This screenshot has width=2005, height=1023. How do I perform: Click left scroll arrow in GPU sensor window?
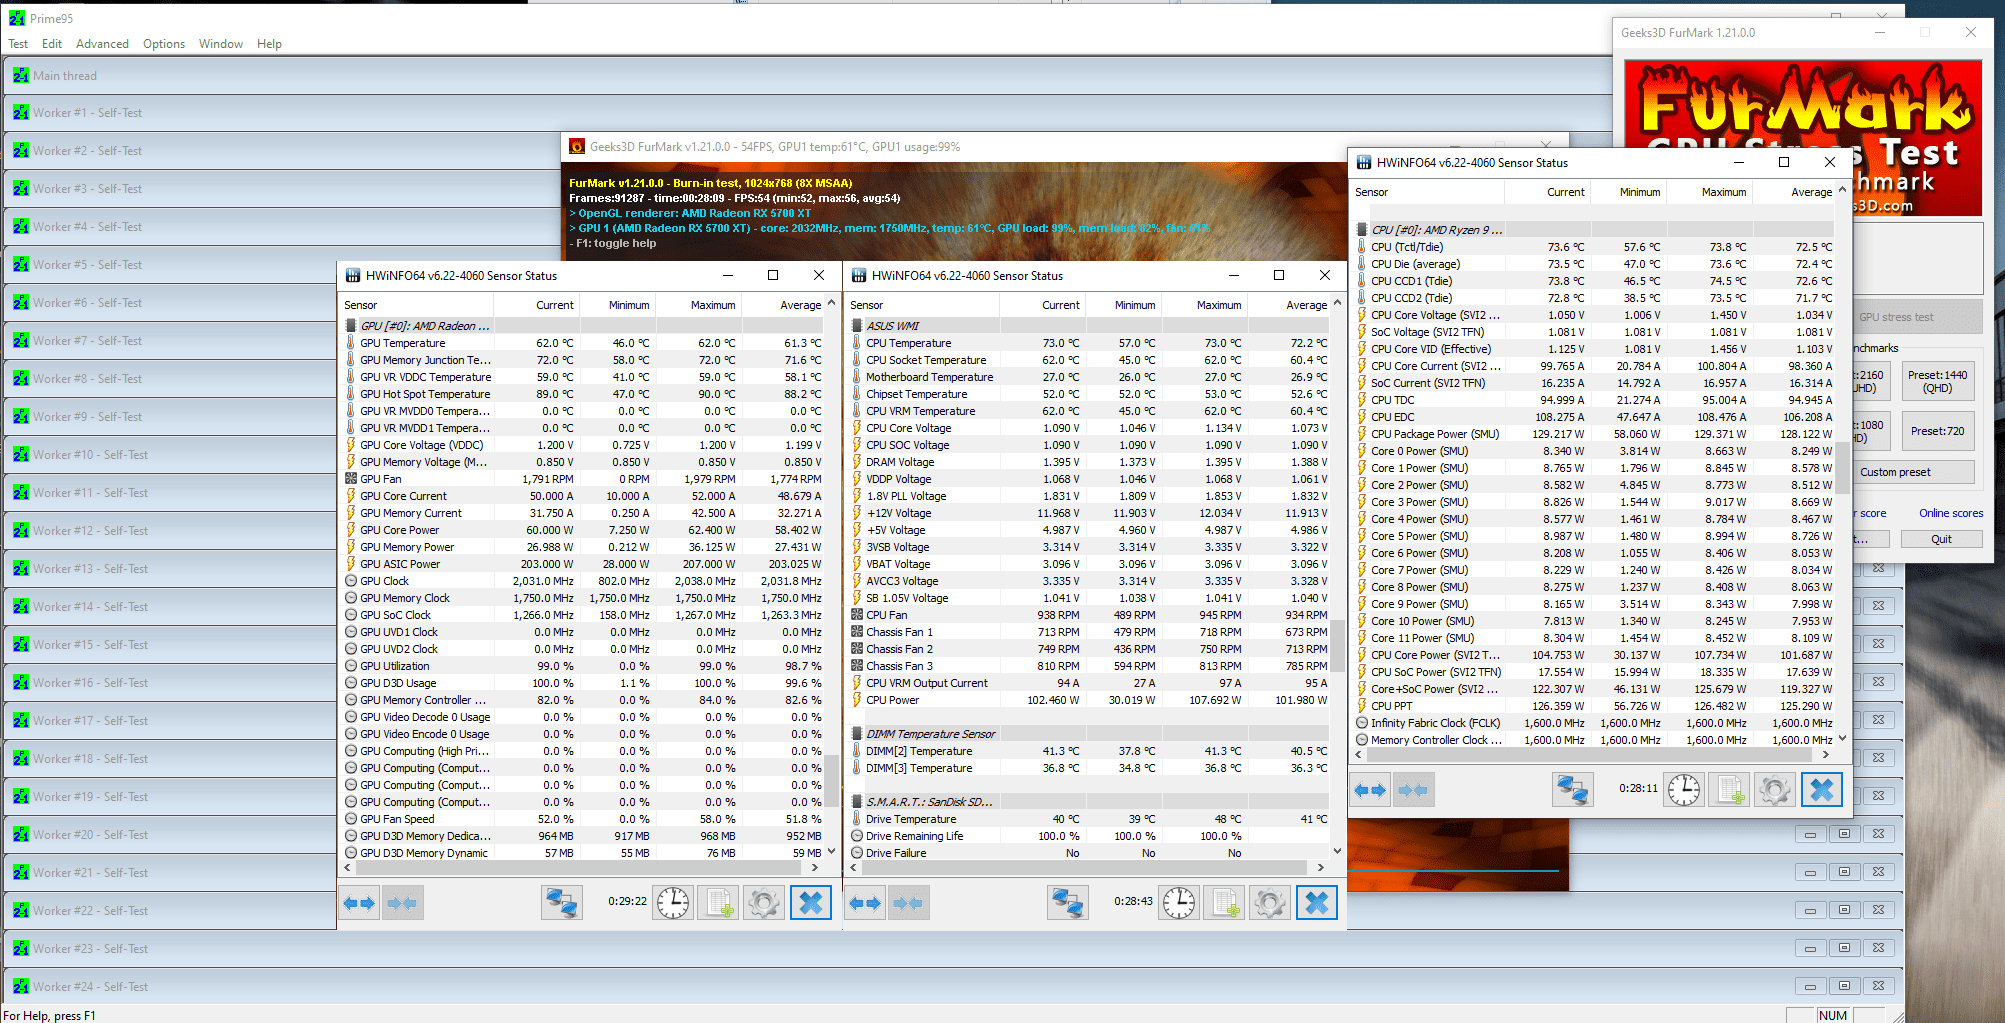tap(347, 868)
